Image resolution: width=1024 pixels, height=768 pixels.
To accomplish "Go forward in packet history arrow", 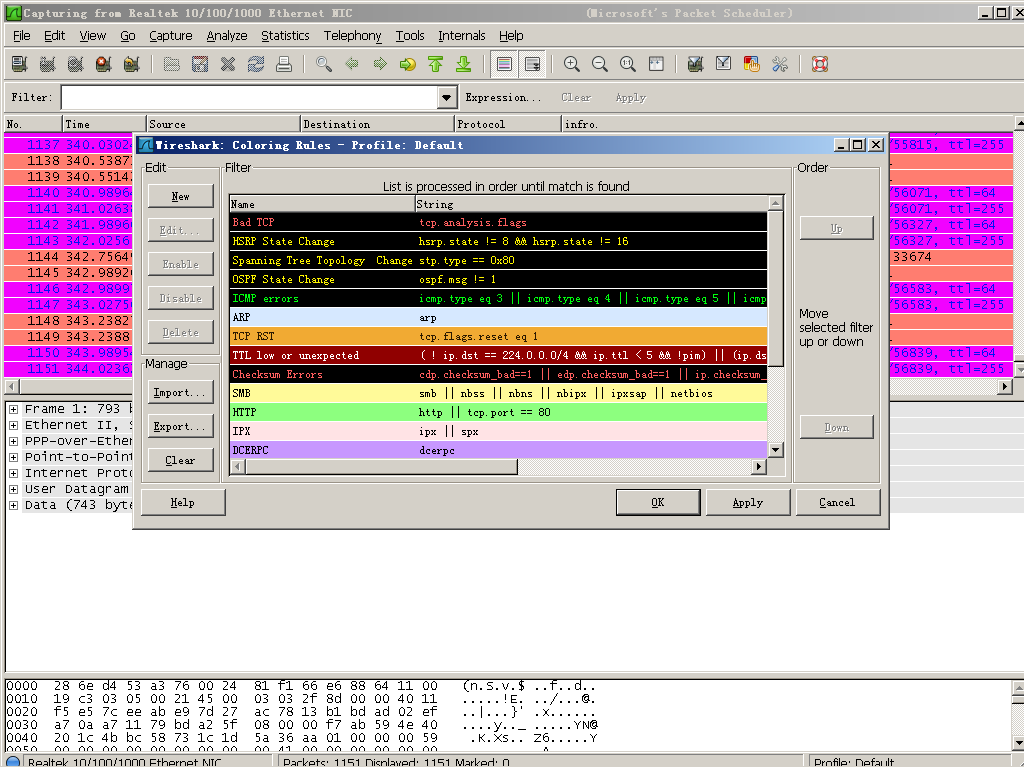I will [x=380, y=64].
